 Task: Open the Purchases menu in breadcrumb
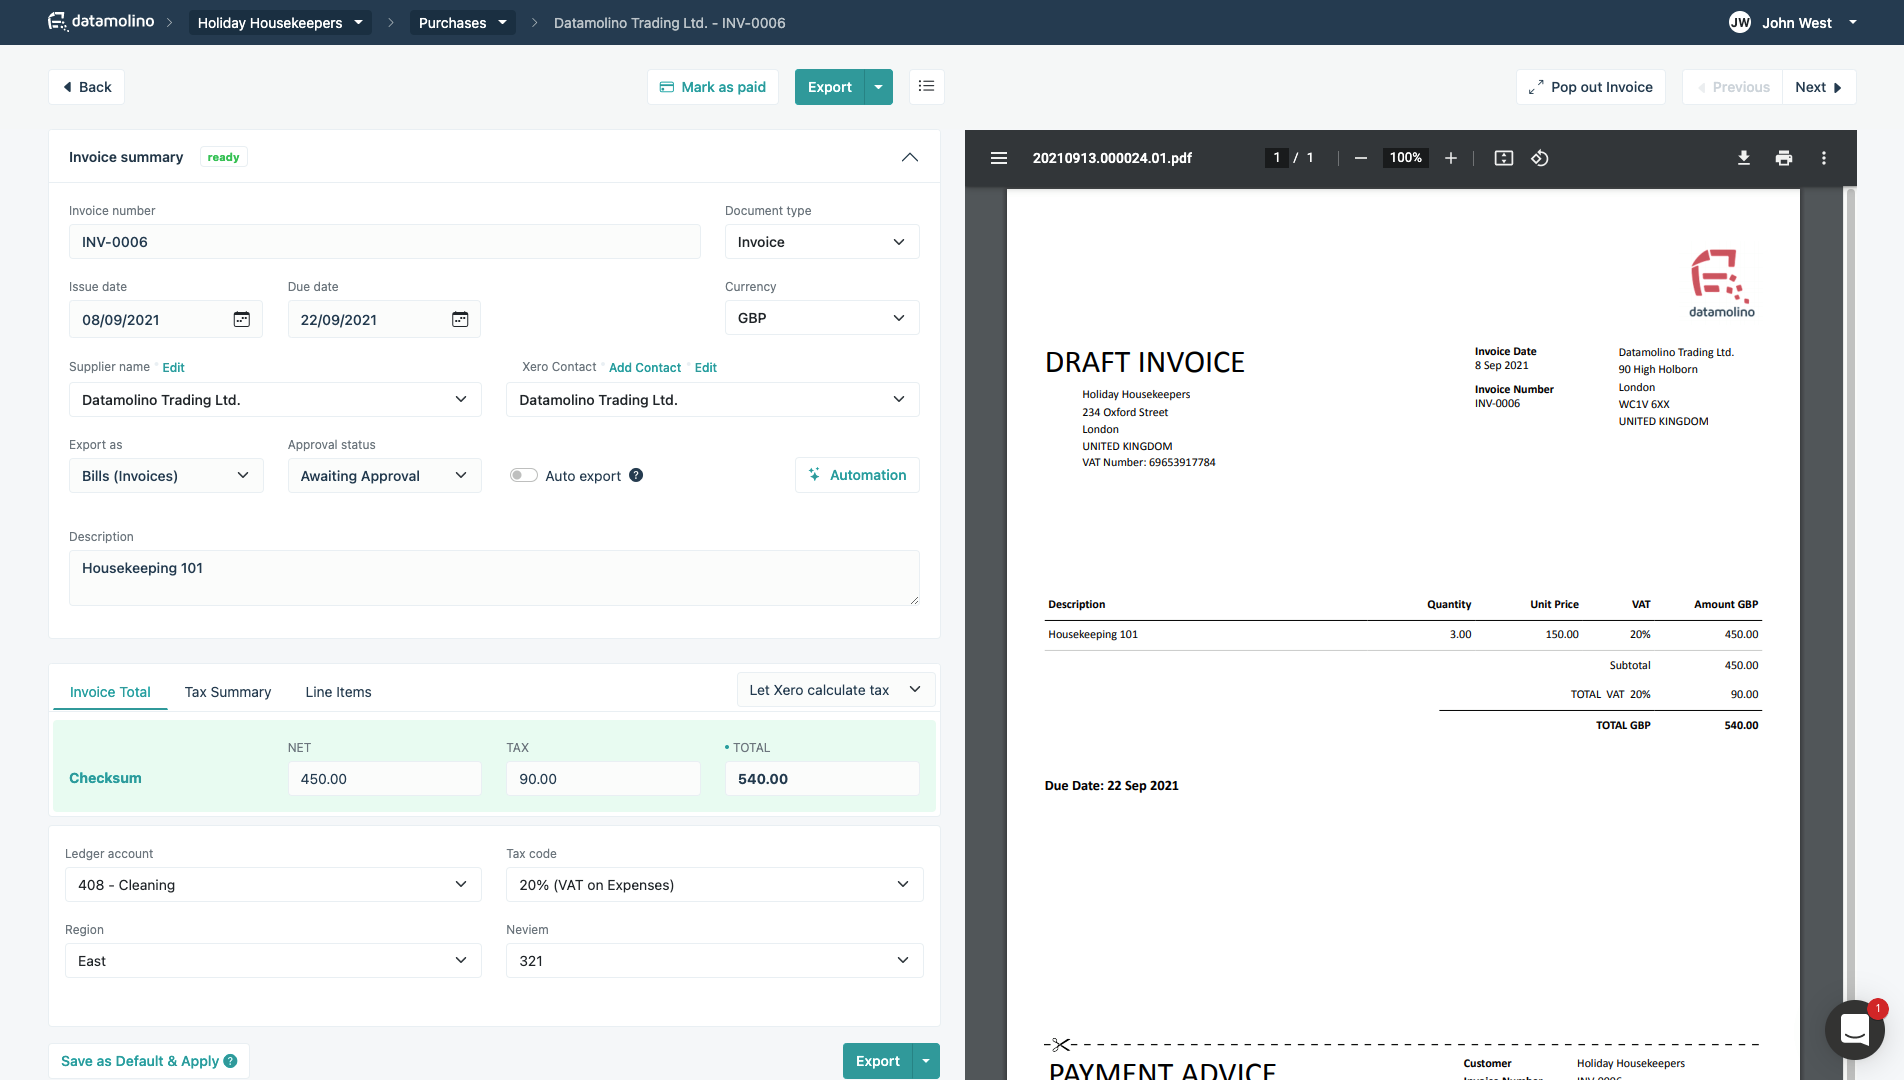point(462,22)
